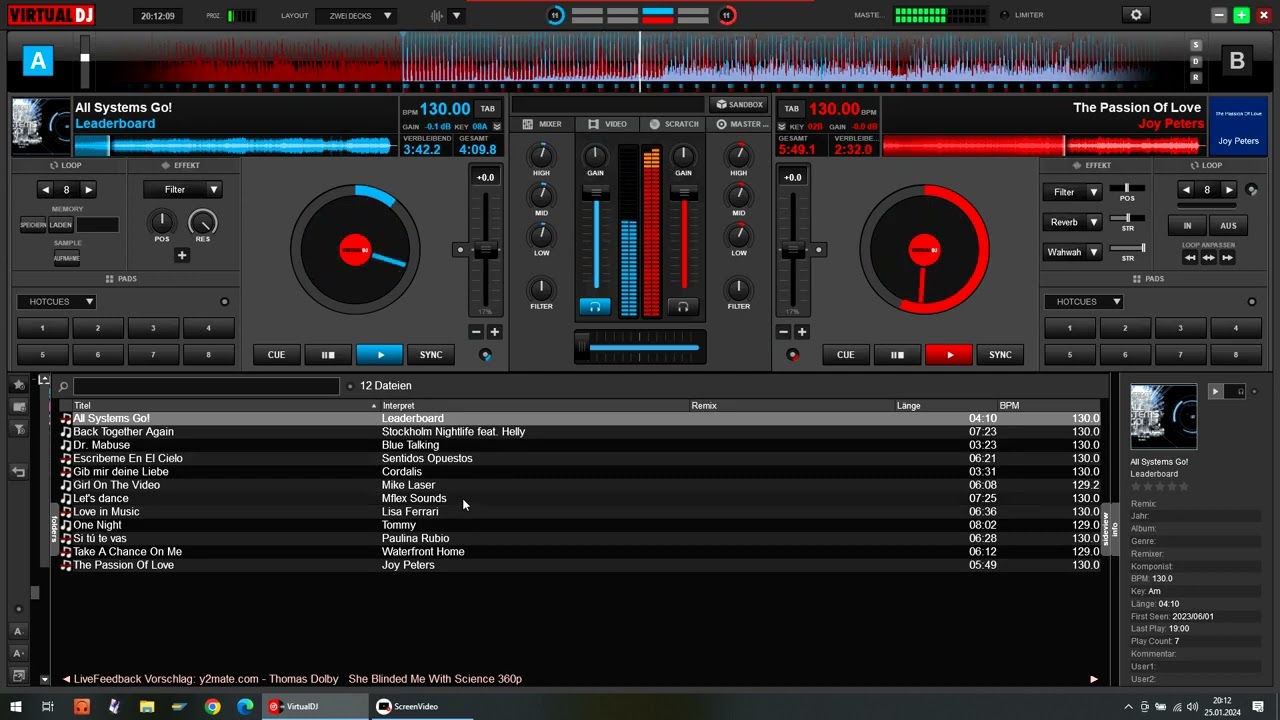Screen dimensions: 1280x720
Task: Toggle the S button on waveform side
Action: (x=1196, y=46)
